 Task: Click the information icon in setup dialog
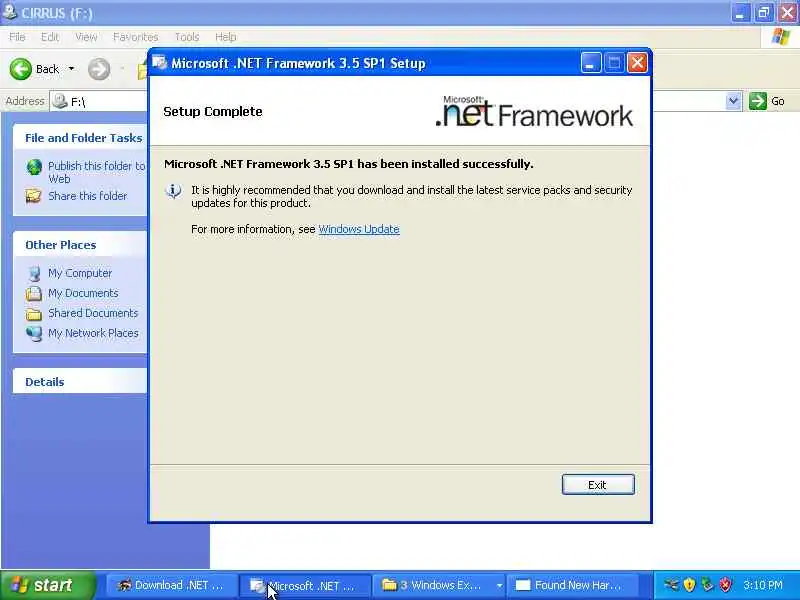coord(173,191)
